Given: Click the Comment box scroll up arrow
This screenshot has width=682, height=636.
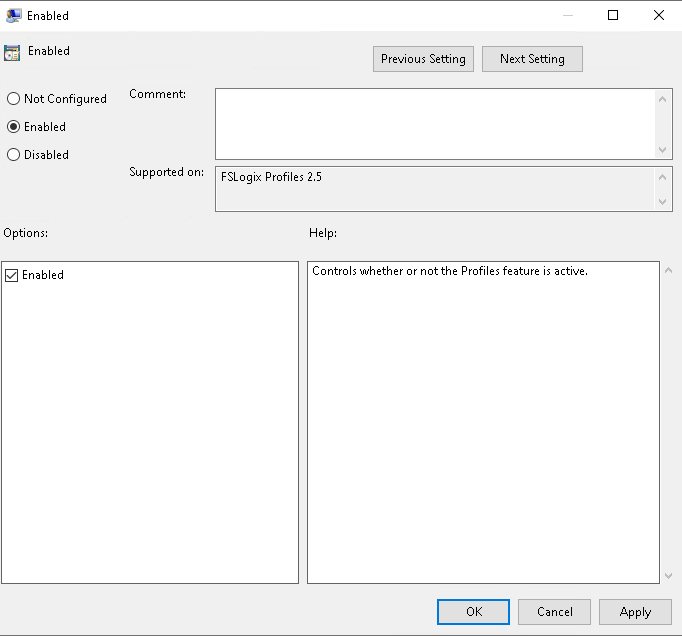Looking at the screenshot, I should point(662,99).
